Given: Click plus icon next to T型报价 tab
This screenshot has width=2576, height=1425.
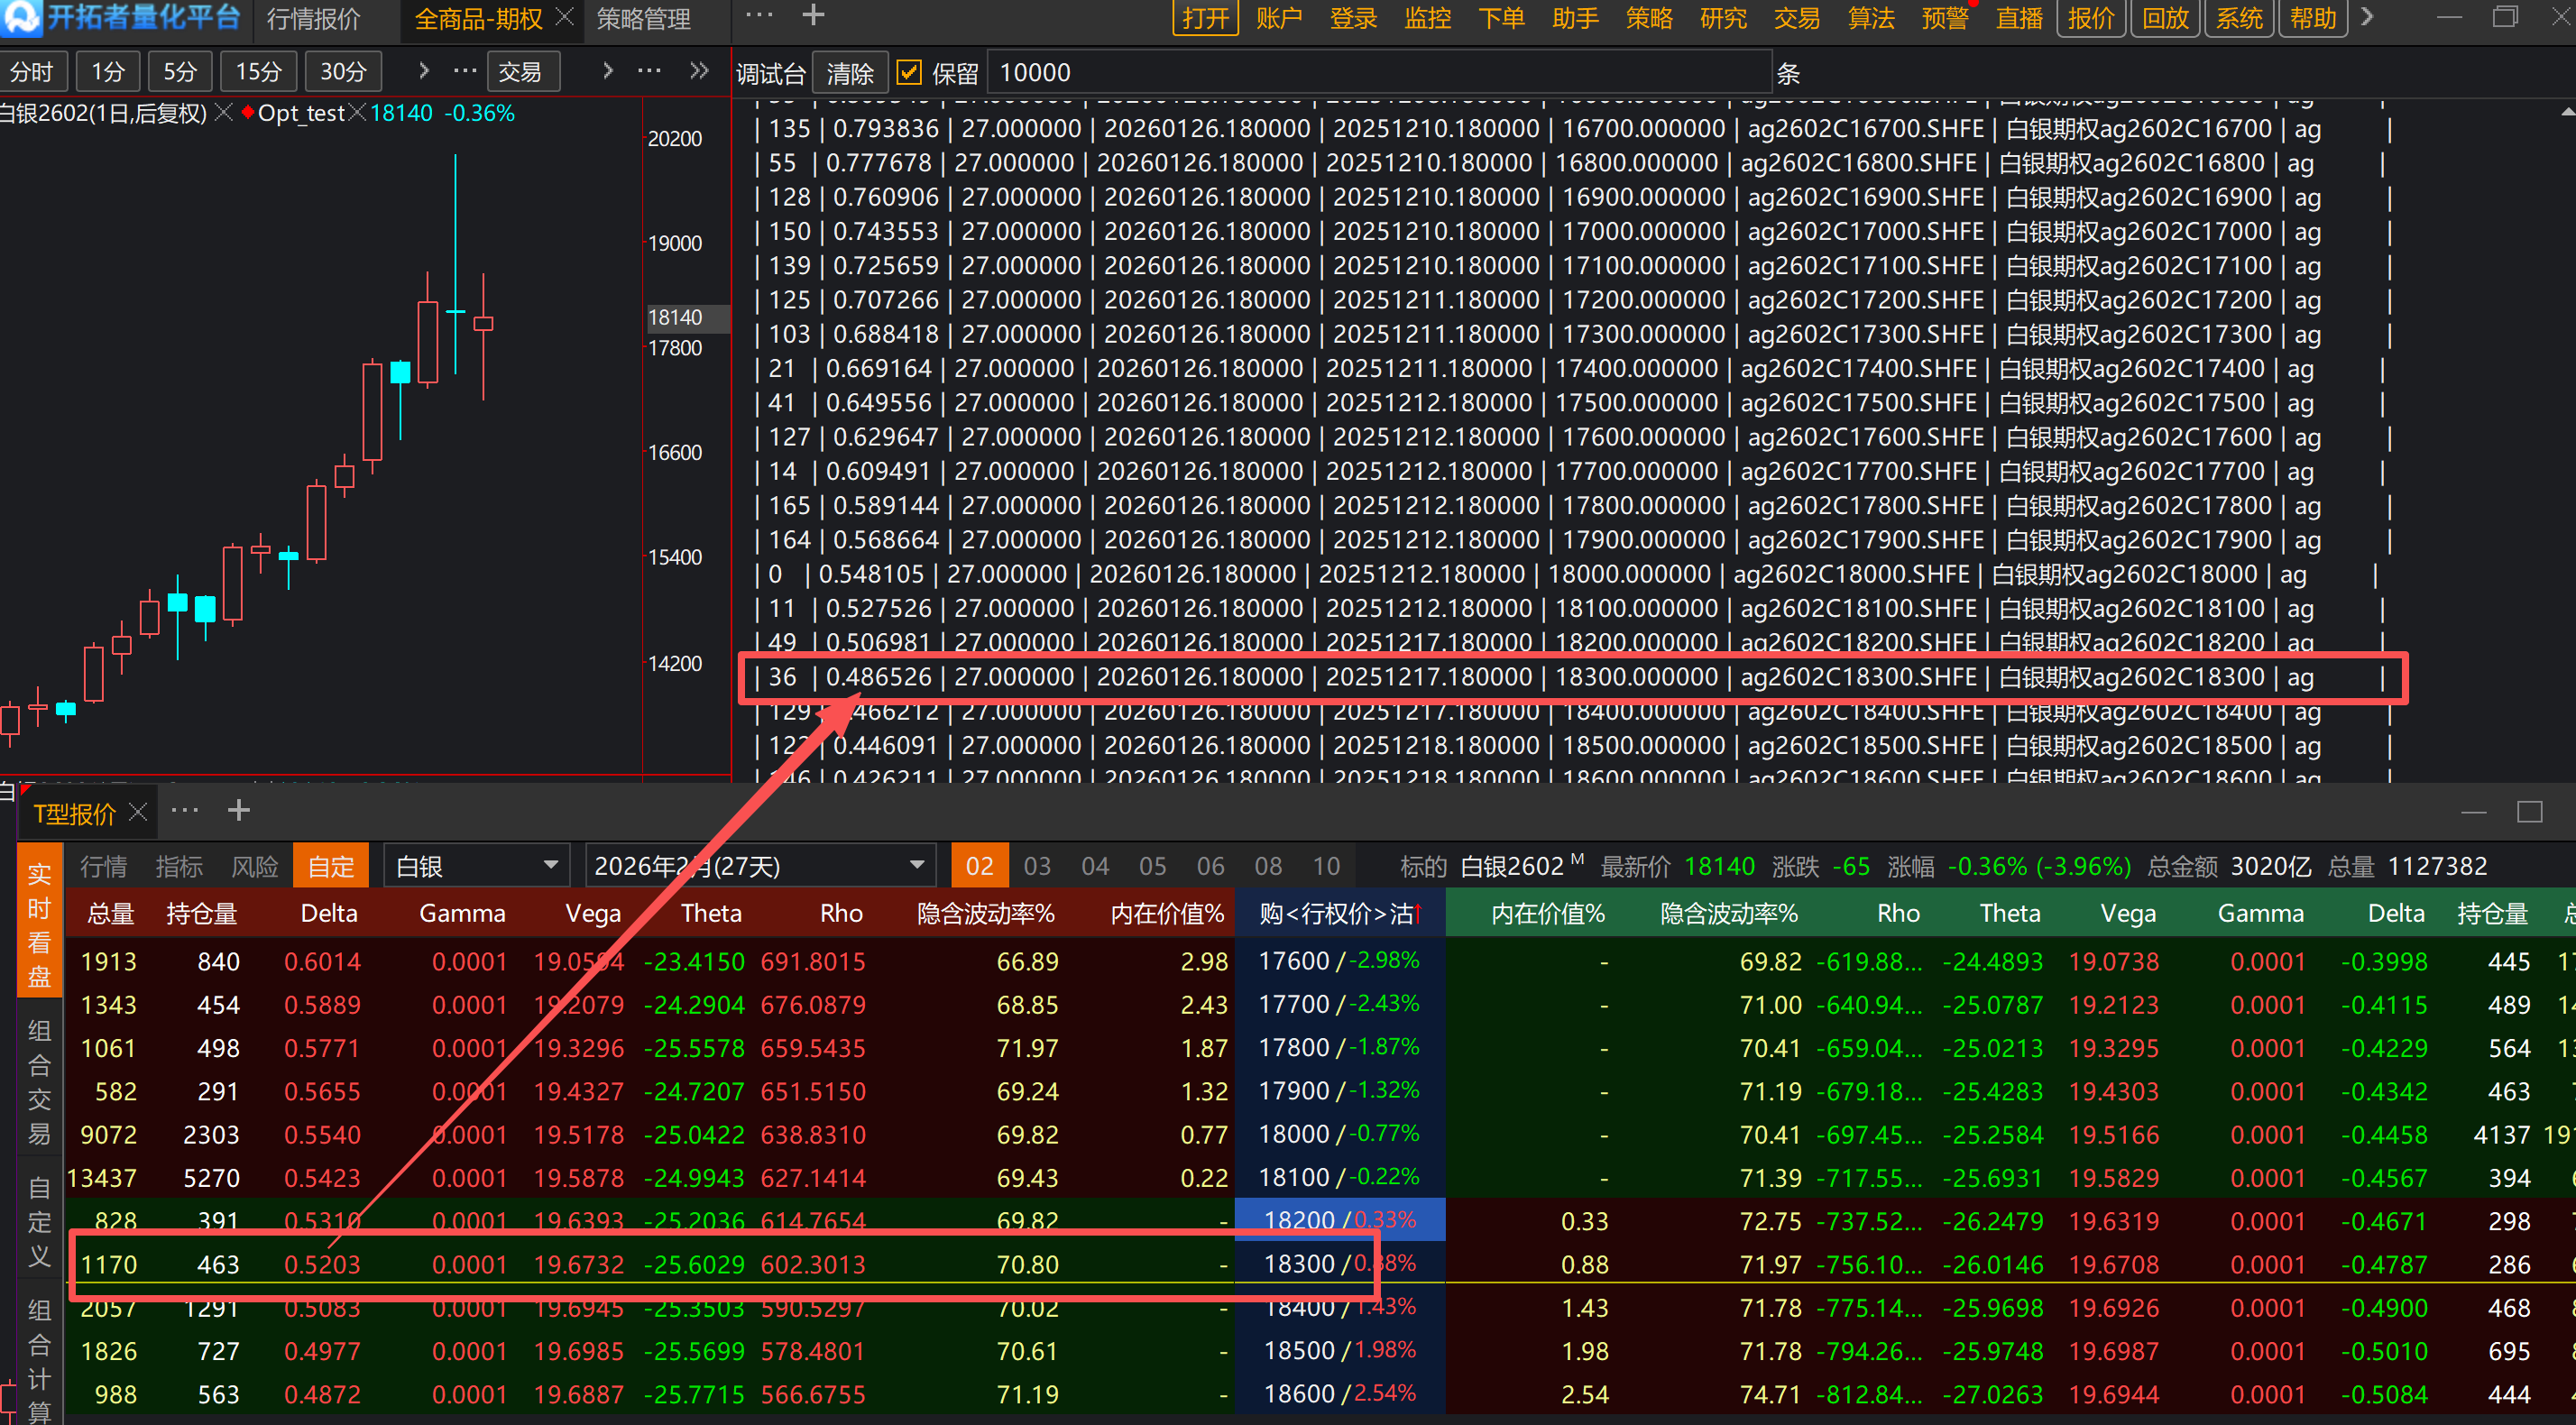Looking at the screenshot, I should point(238,811).
